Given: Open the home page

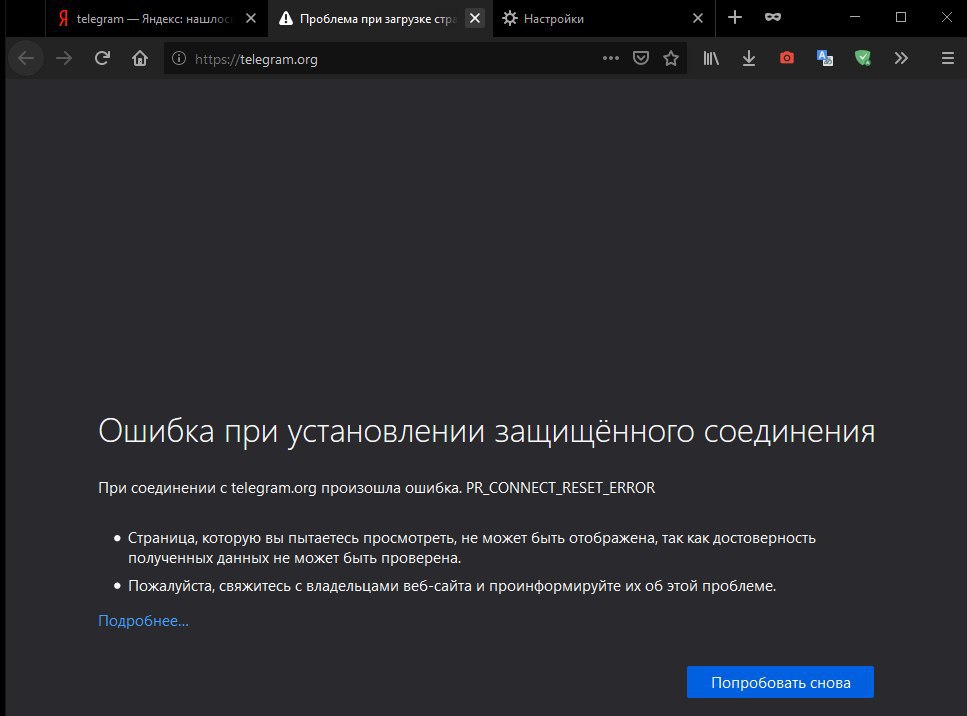Looking at the screenshot, I should pyautogui.click(x=140, y=59).
